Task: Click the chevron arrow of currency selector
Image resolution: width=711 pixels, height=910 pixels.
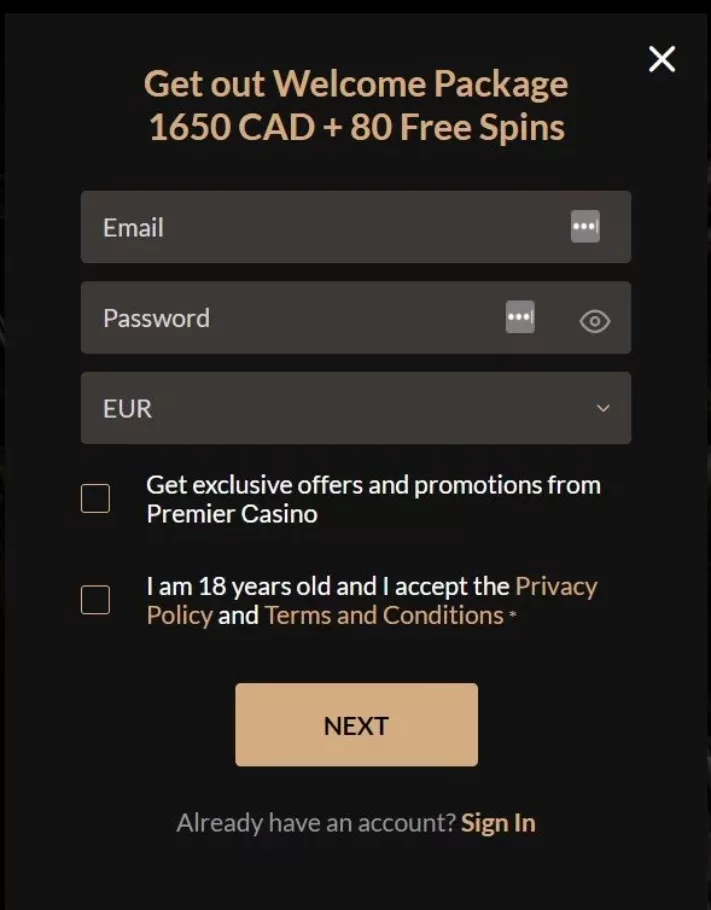Action: [x=603, y=408]
